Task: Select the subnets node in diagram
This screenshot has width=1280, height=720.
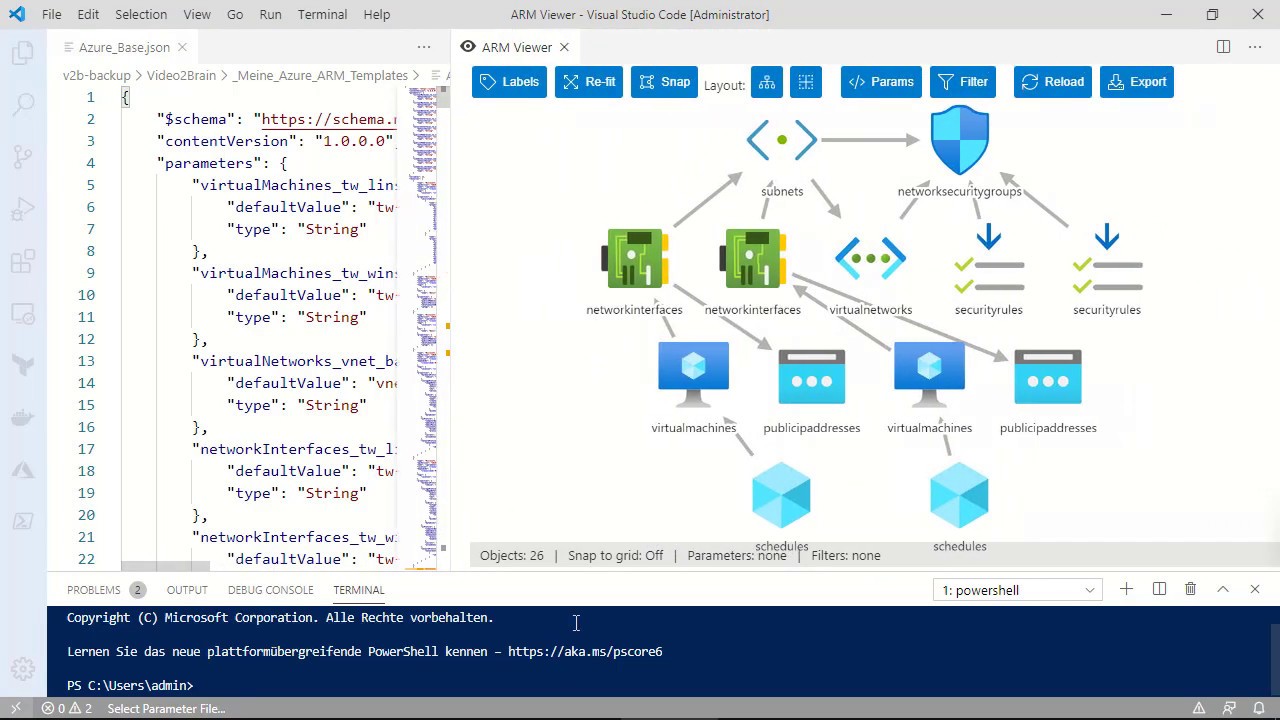Action: coord(782,140)
